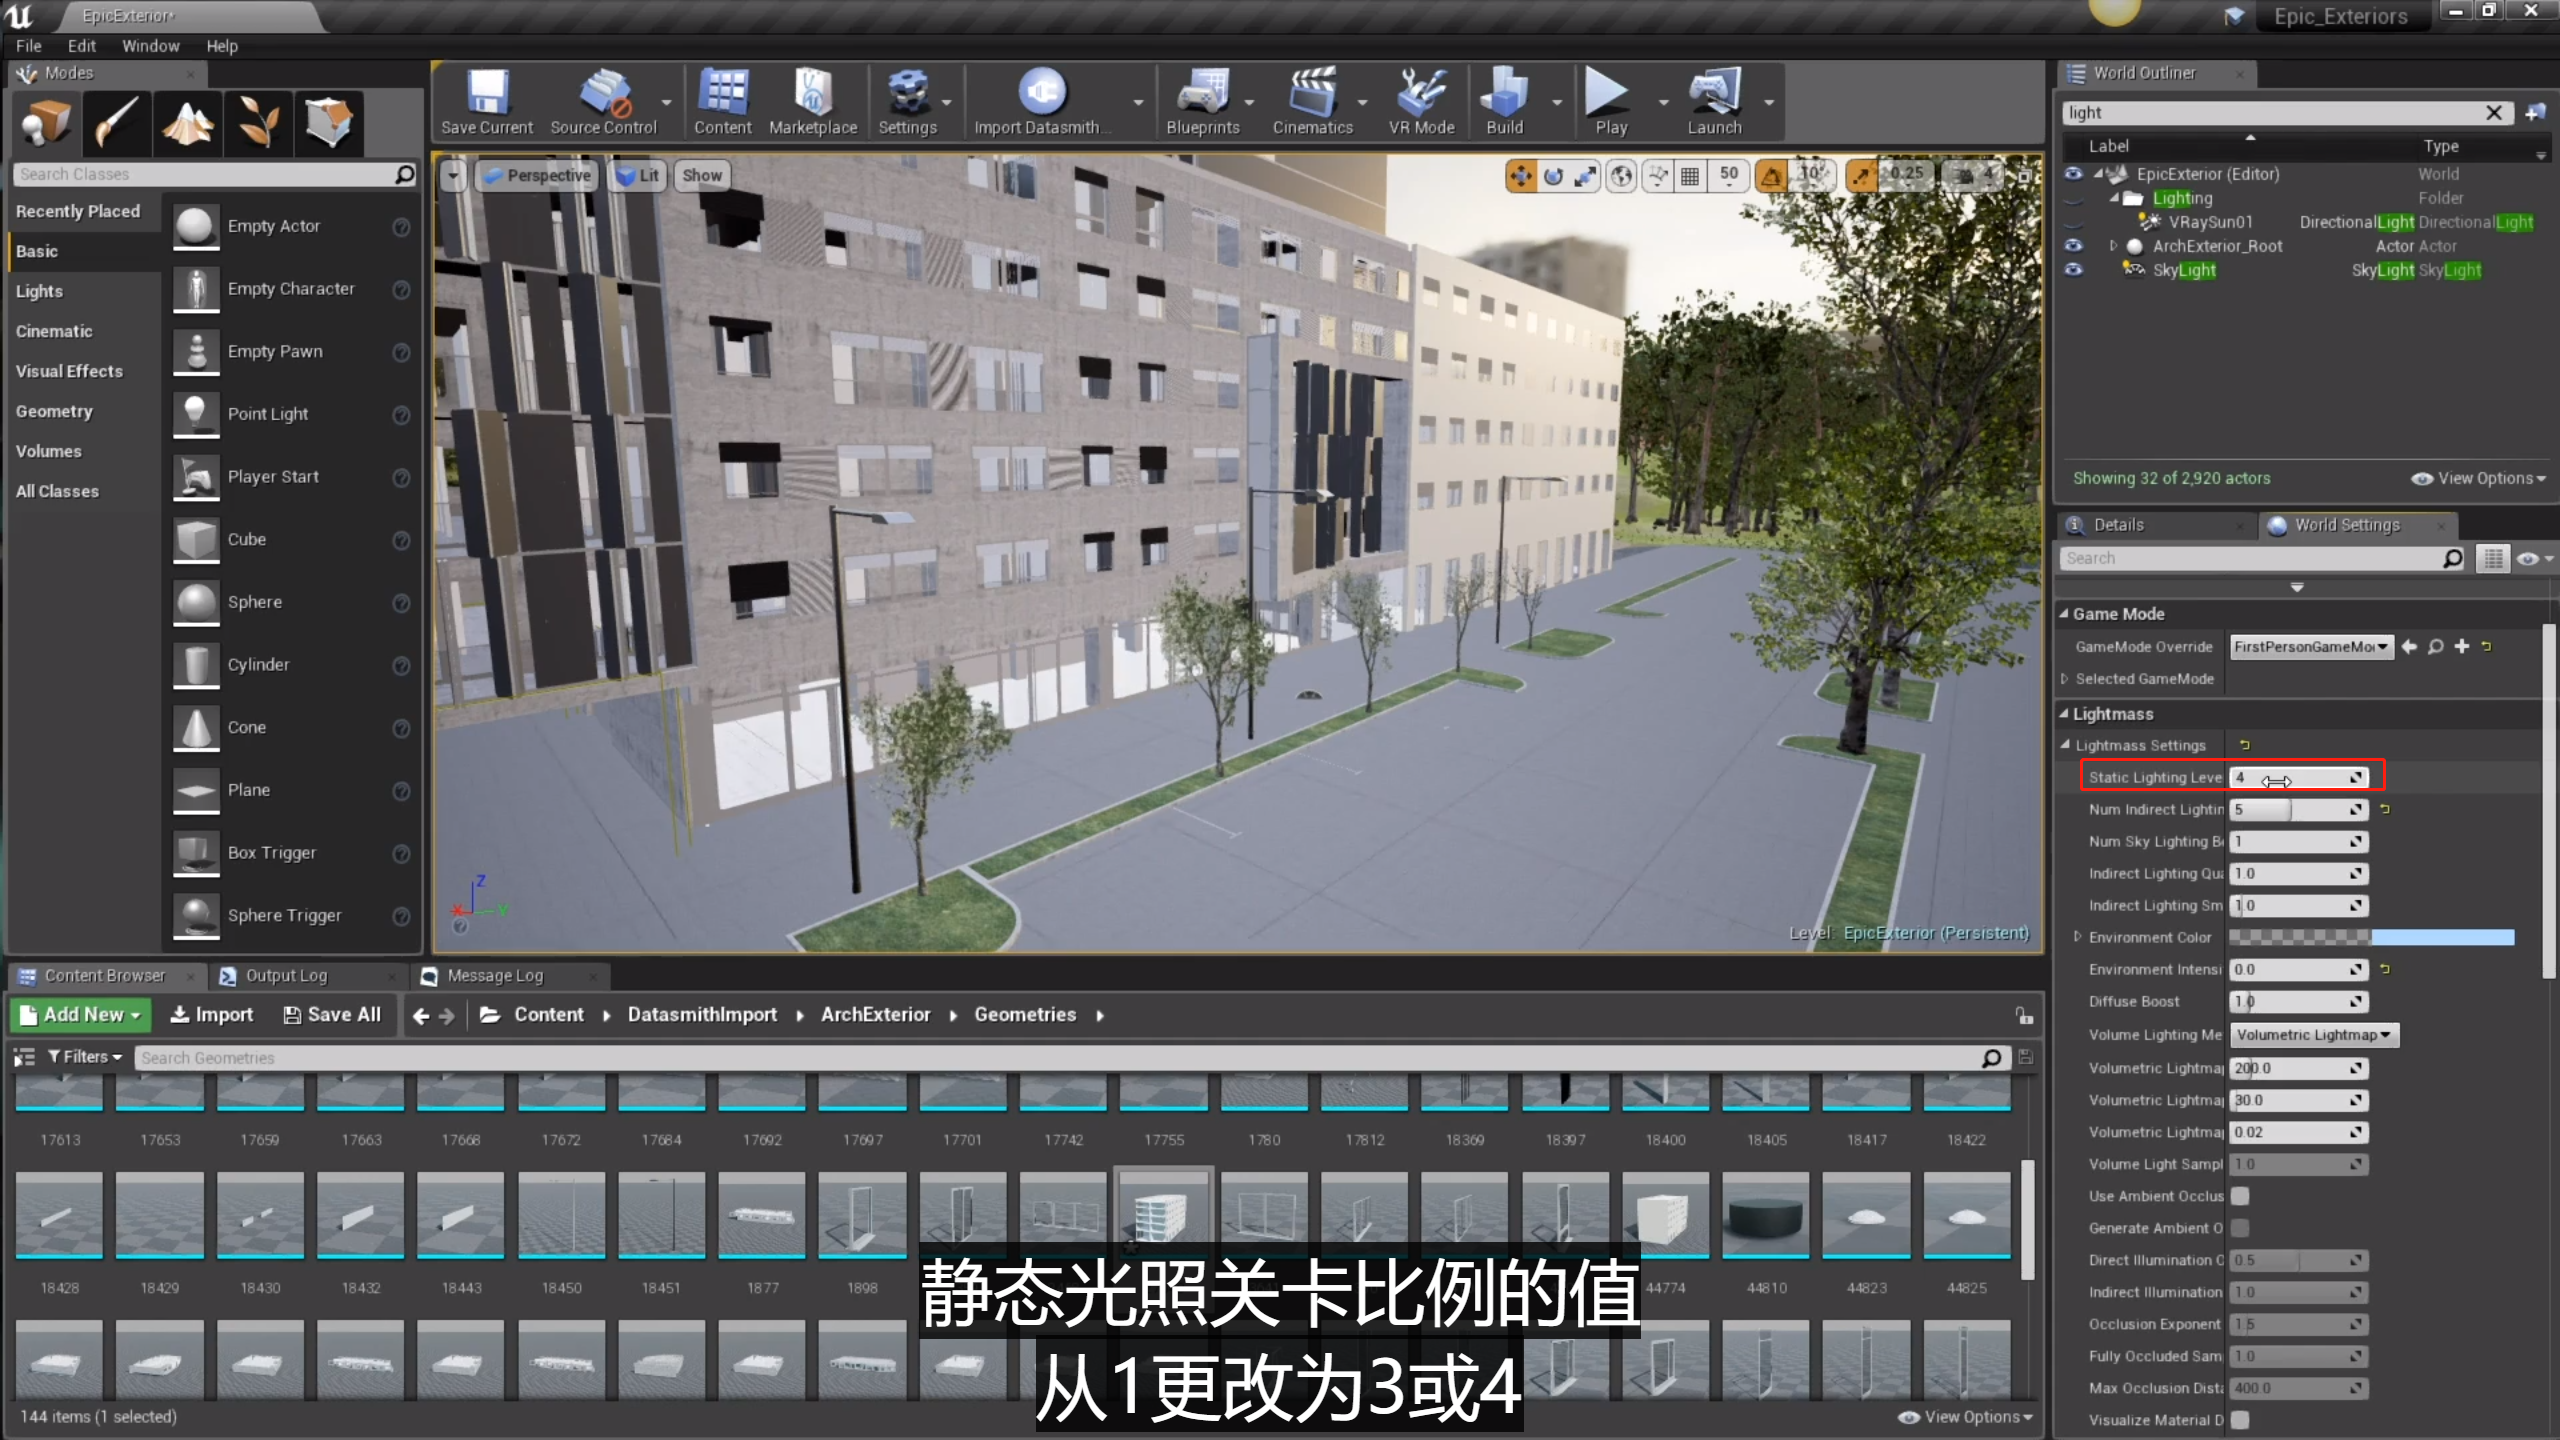Click Save All in Content Browser
This screenshot has height=1440, width=2560.
[332, 1015]
